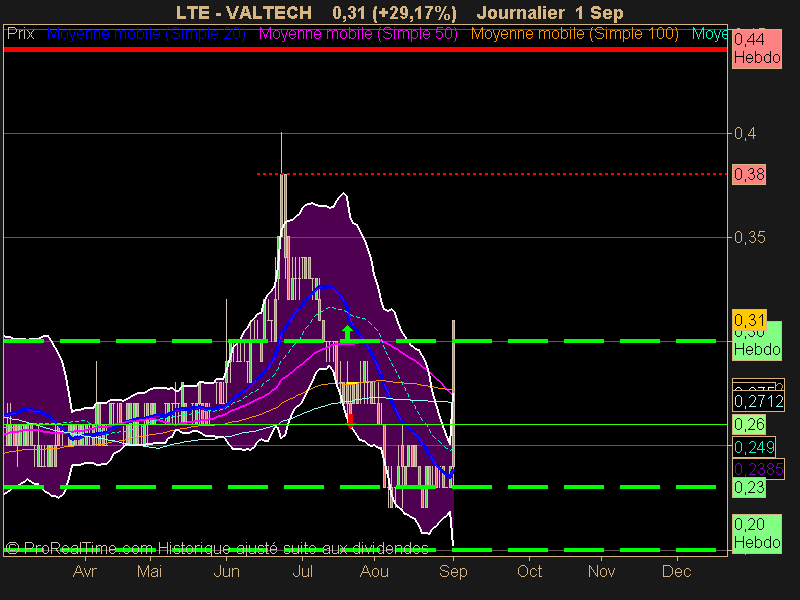Select the 'Prix' legend label
Screen dimensions: 800x600
coord(20,34)
